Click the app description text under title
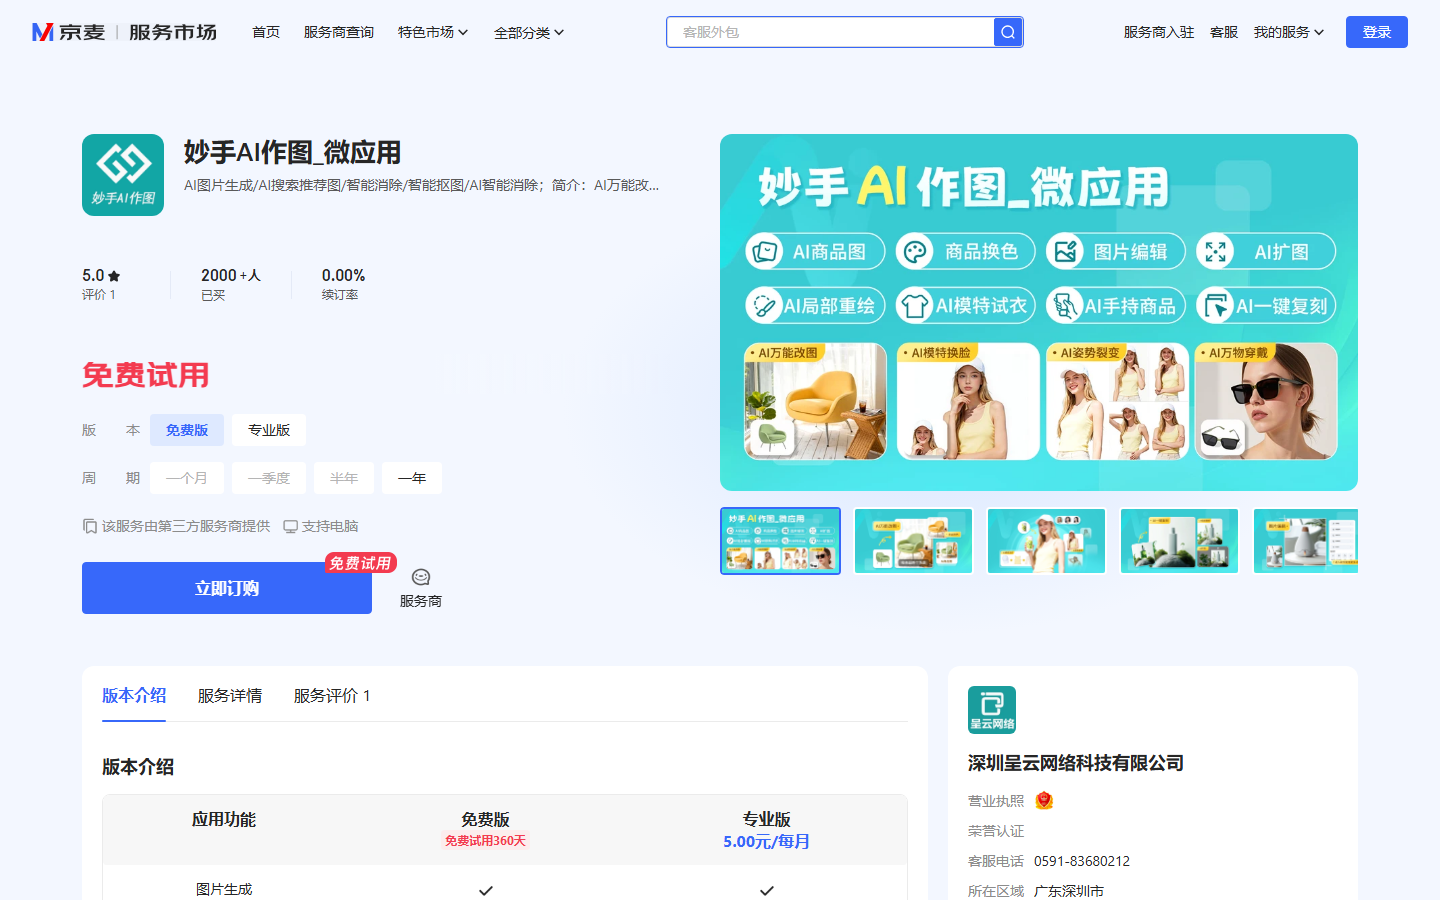This screenshot has width=1440, height=900. [x=421, y=185]
